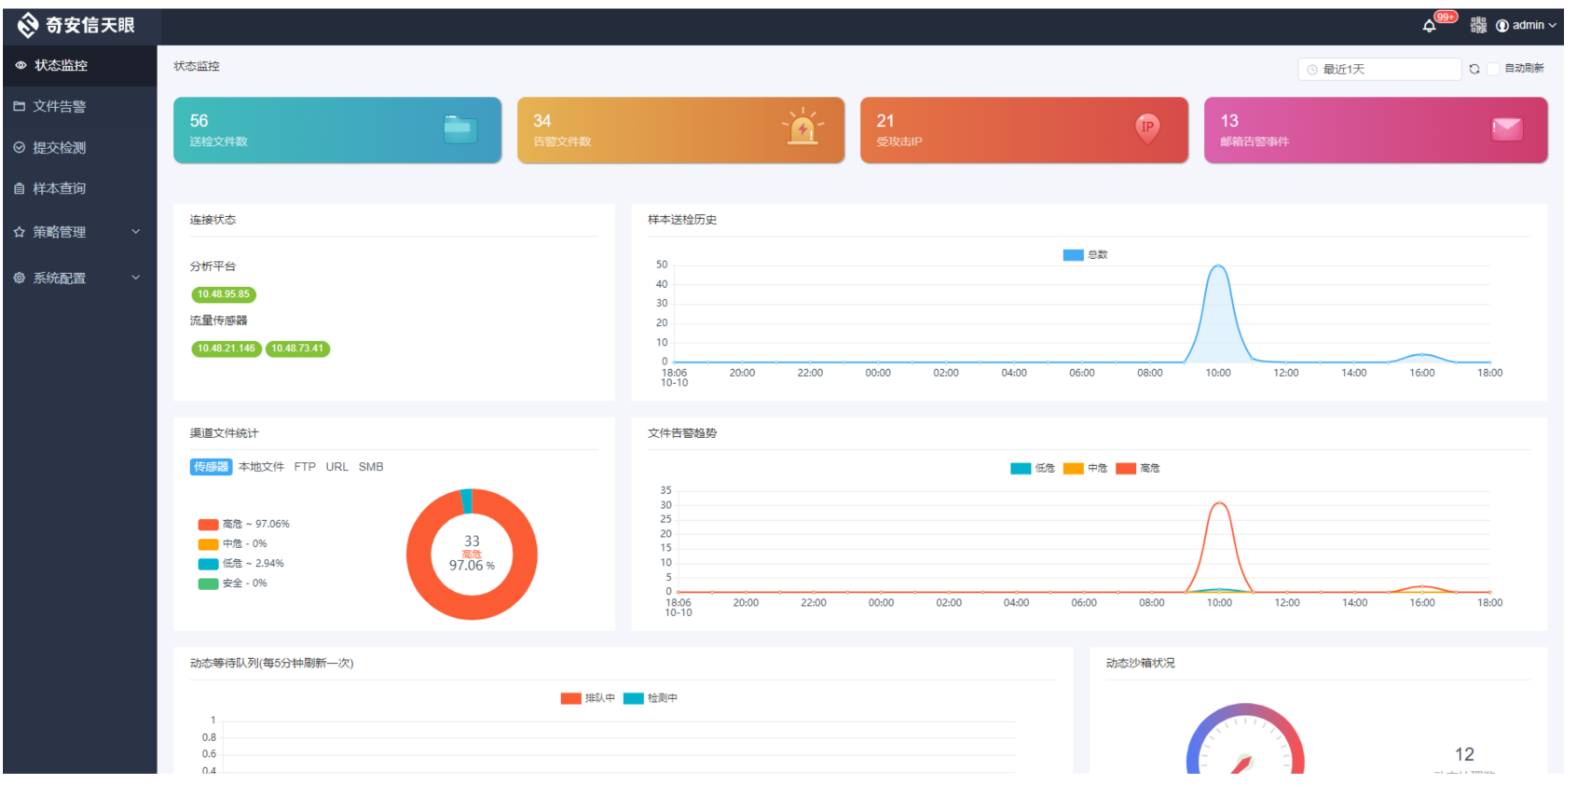Open the notification bell with 99+ badge
1586x797 pixels.
(1429, 26)
